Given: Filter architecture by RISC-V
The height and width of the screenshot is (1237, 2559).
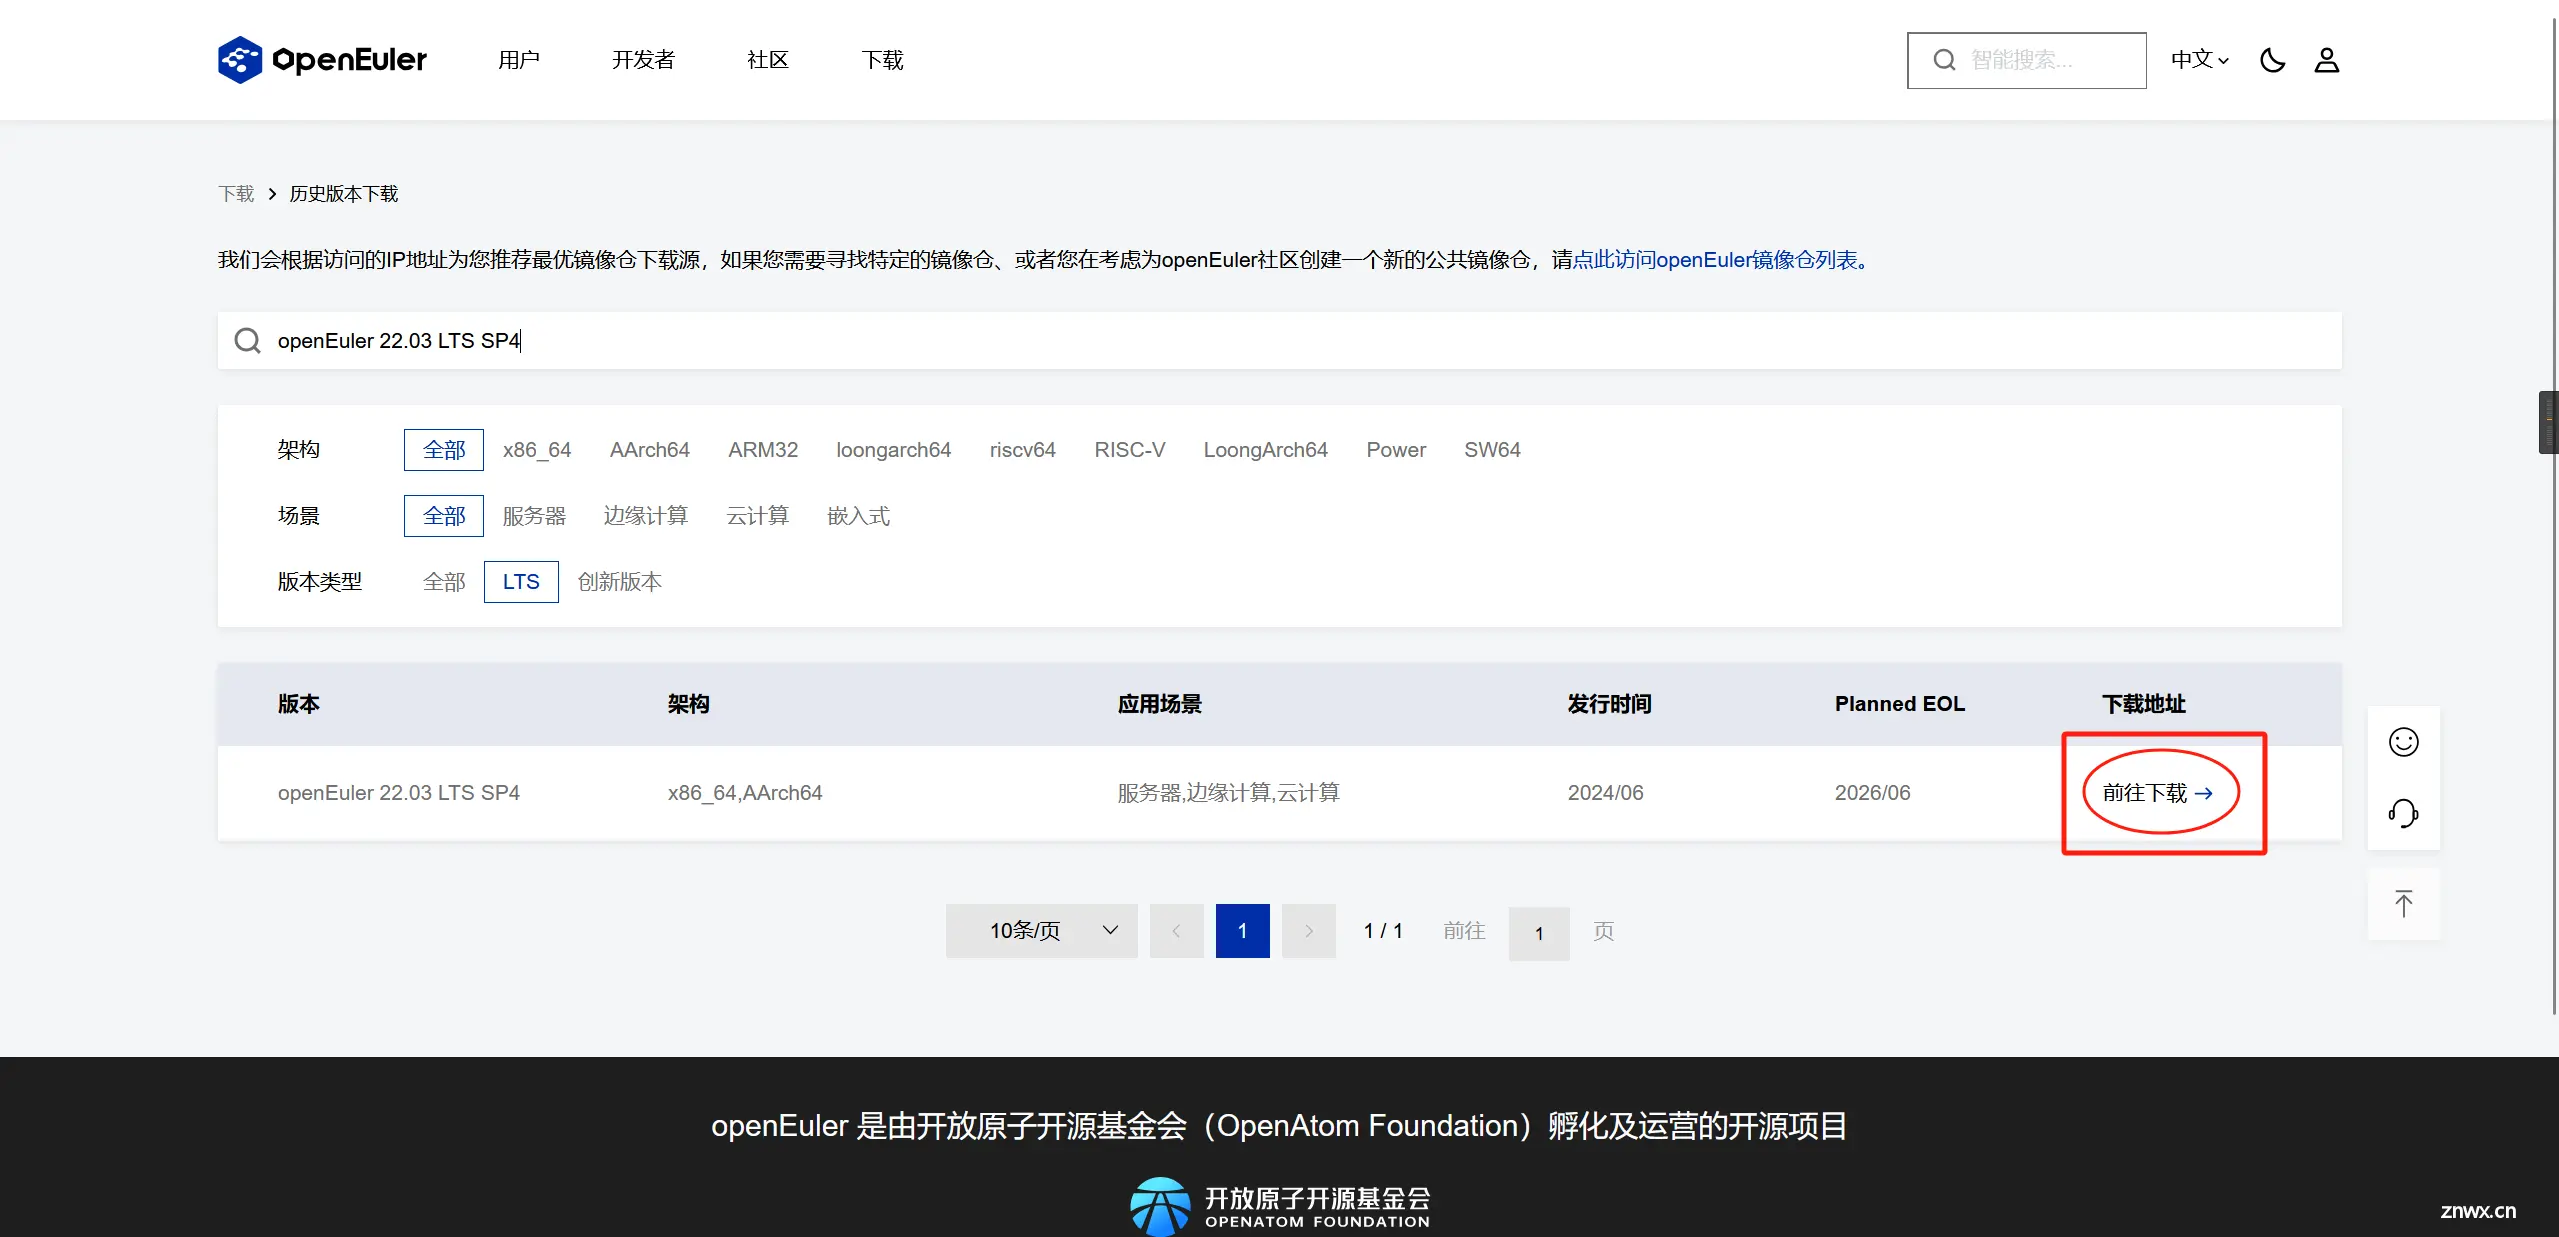Looking at the screenshot, I should pyautogui.click(x=1130, y=450).
